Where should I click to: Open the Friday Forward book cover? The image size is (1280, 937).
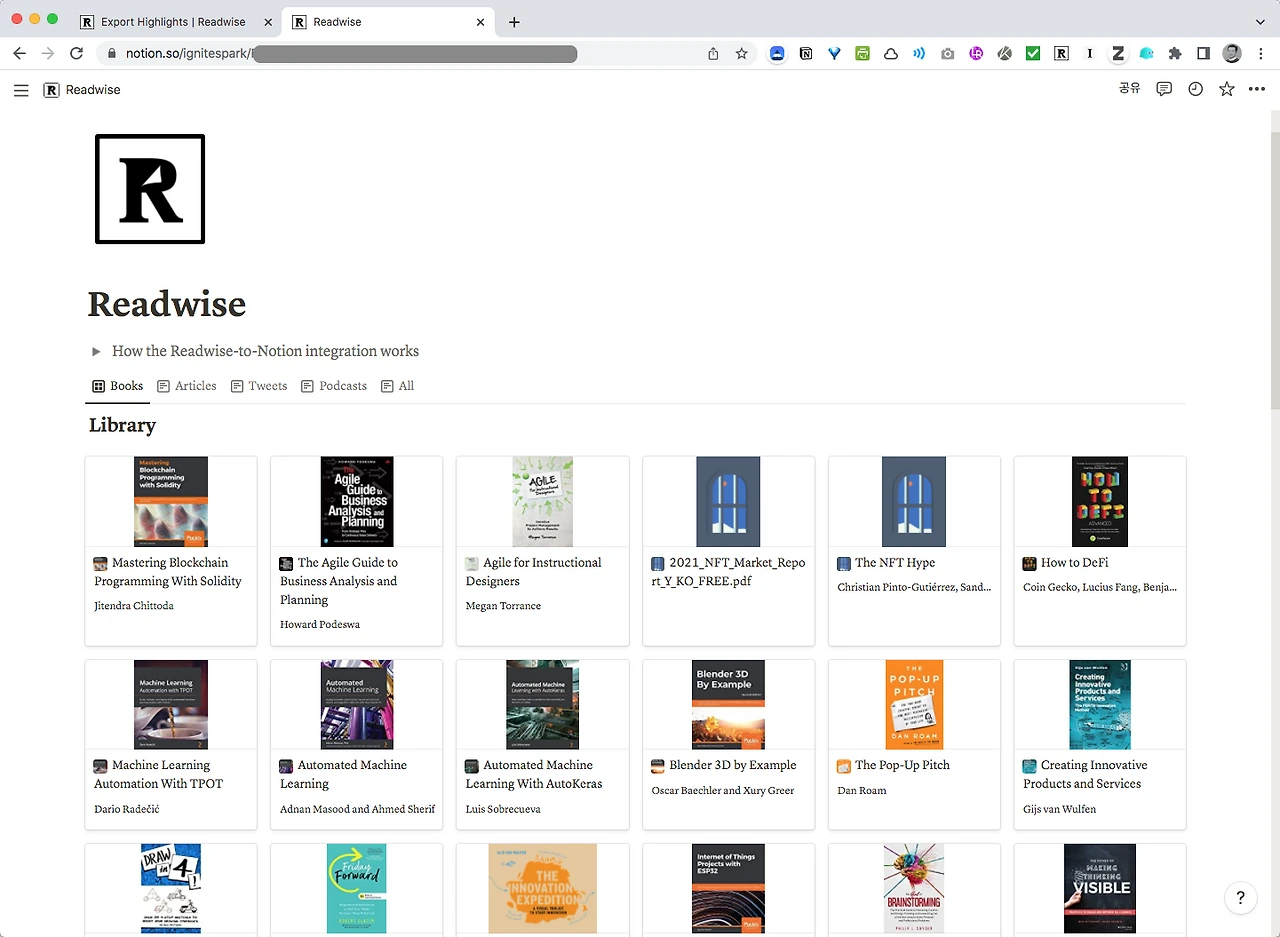(357, 888)
